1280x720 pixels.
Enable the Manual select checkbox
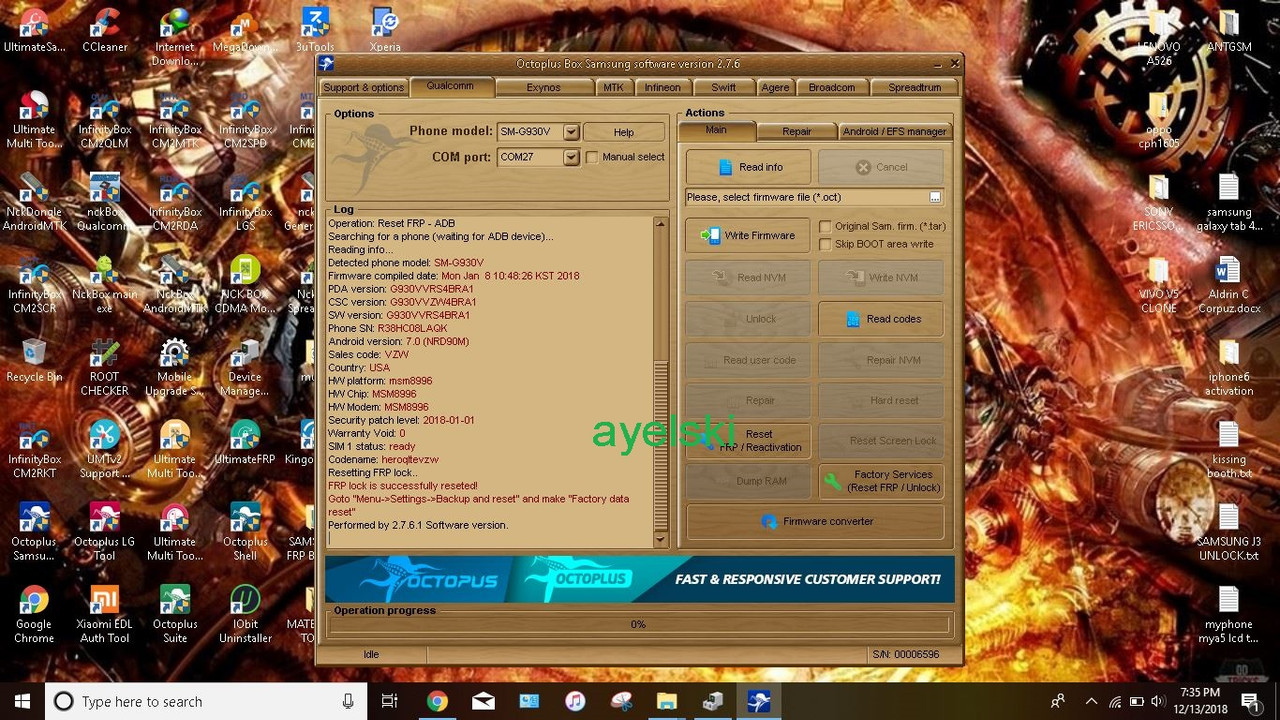click(x=592, y=157)
